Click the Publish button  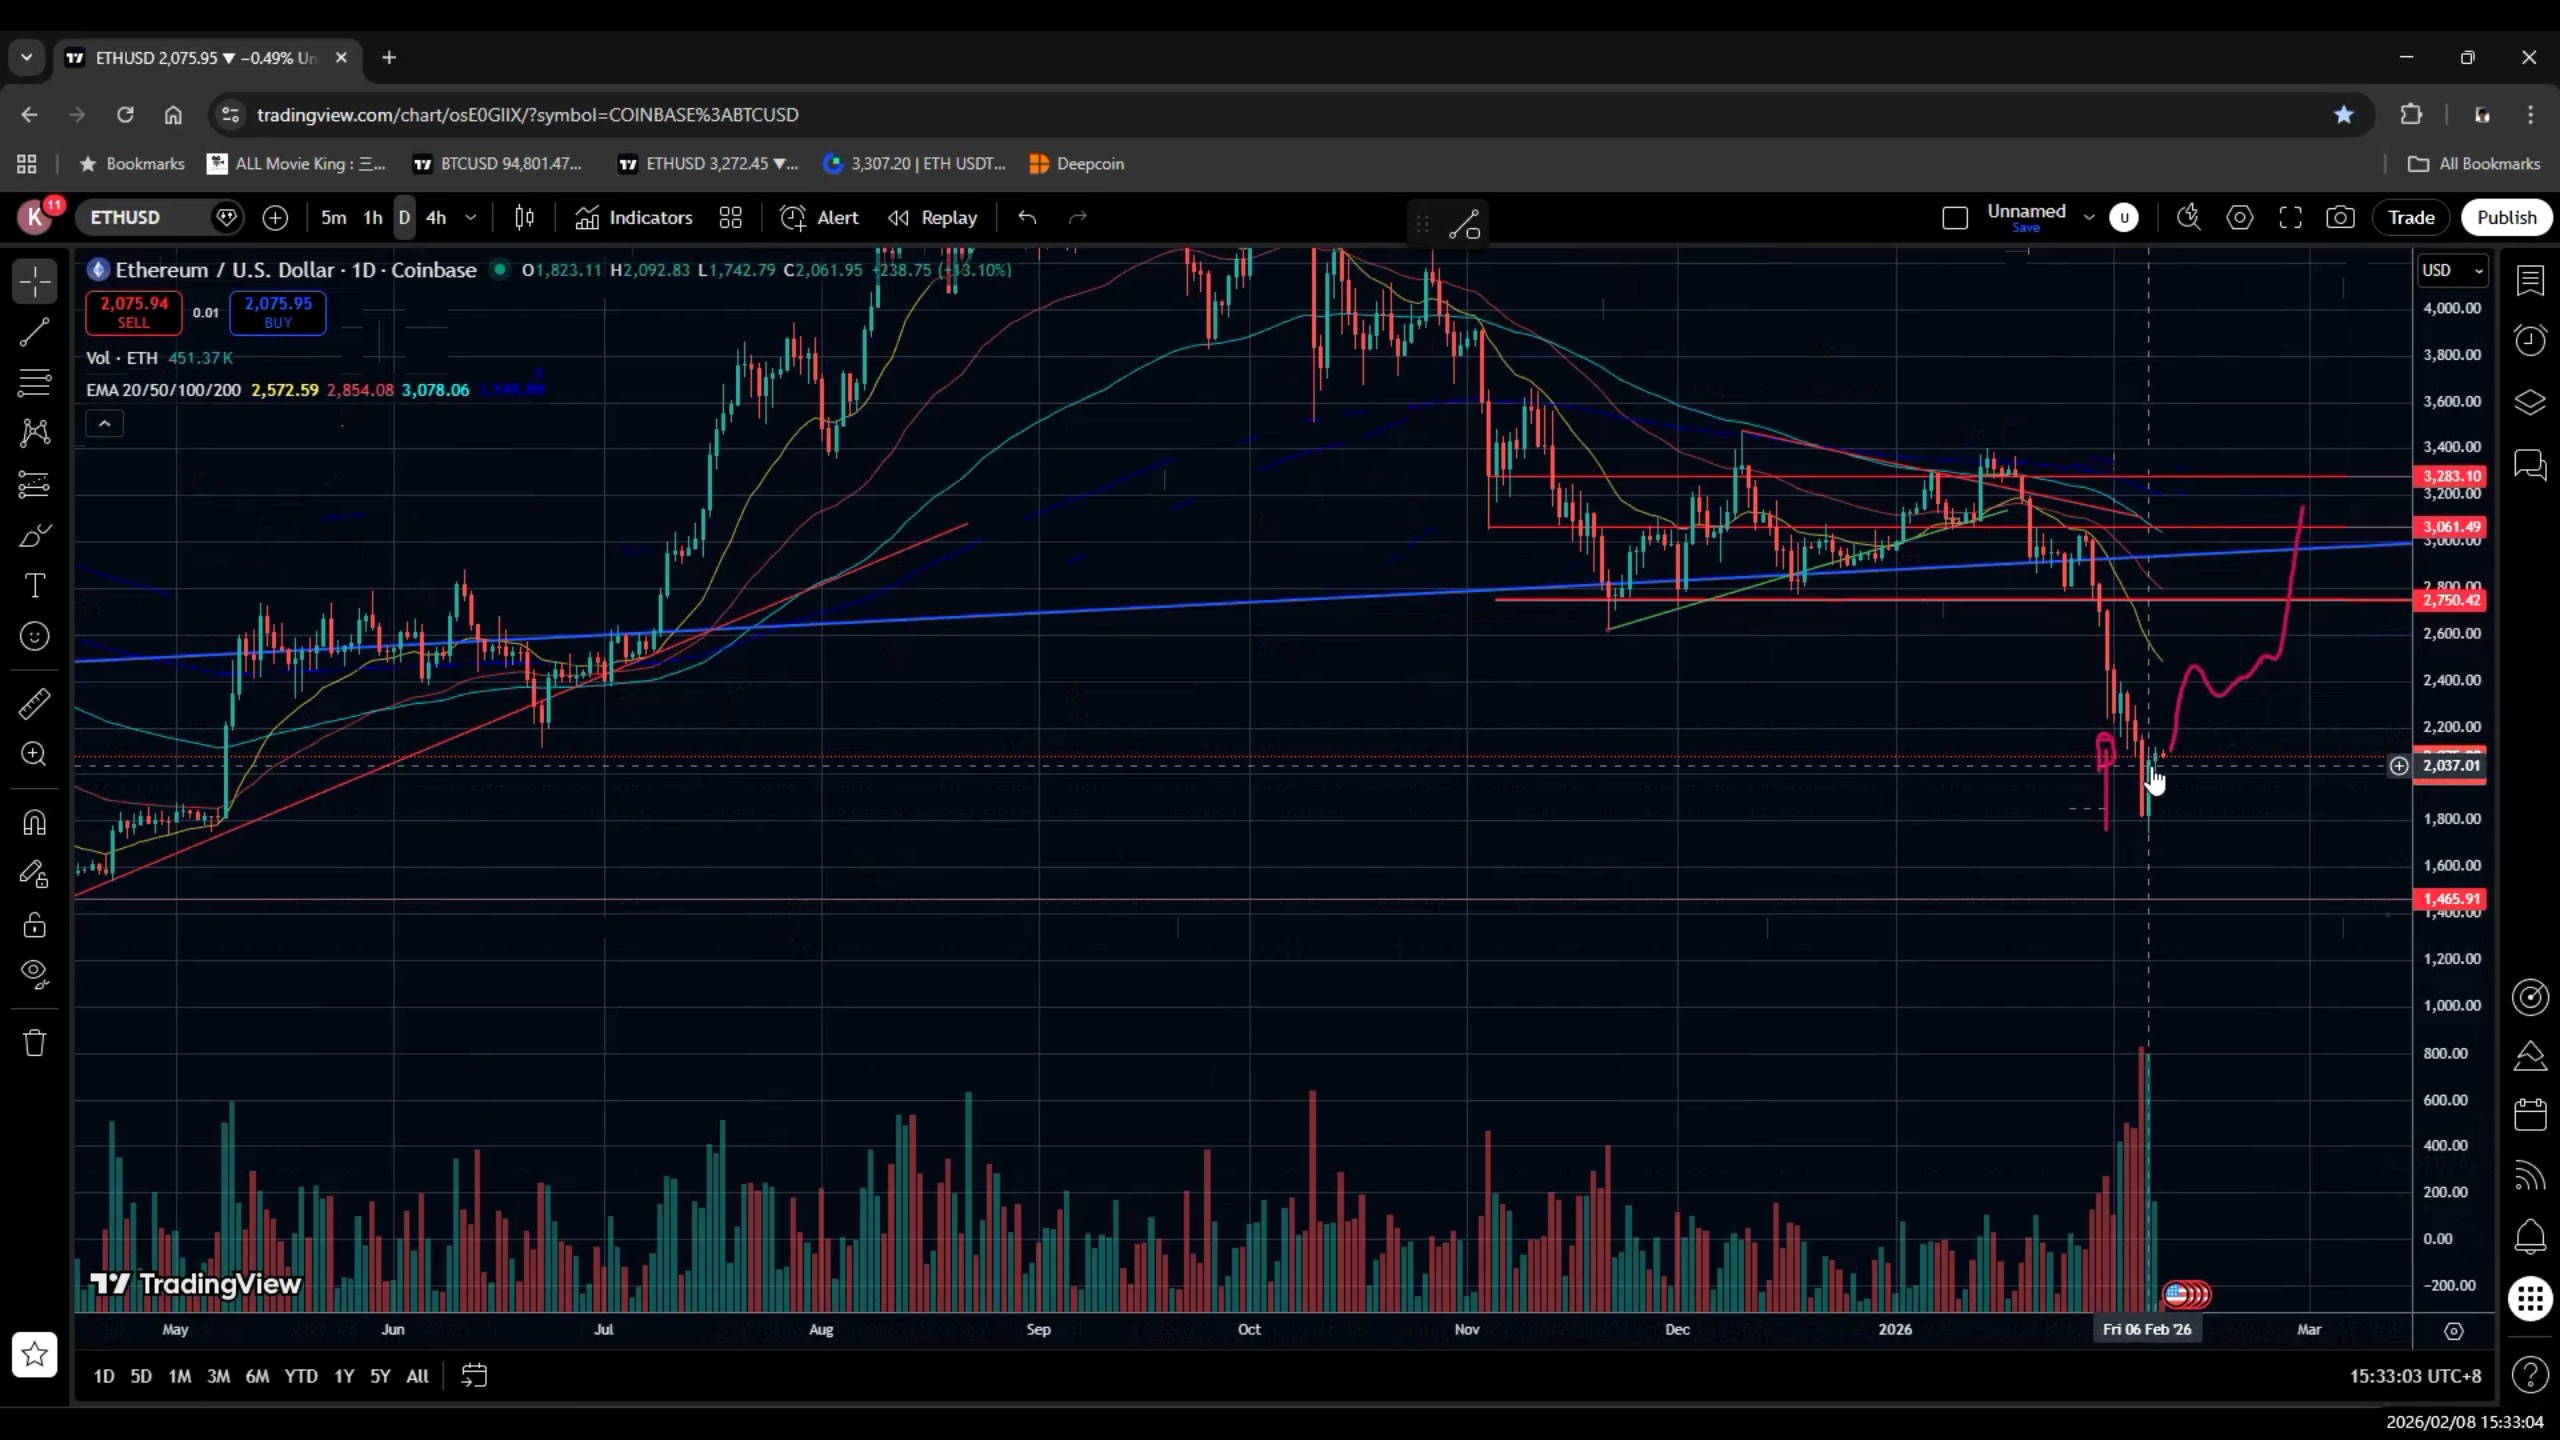click(x=2506, y=218)
